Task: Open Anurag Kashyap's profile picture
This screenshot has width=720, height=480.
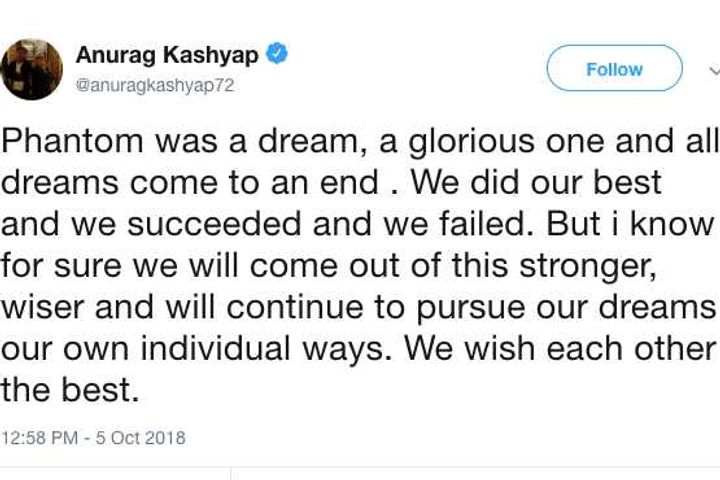Action: click(32, 69)
